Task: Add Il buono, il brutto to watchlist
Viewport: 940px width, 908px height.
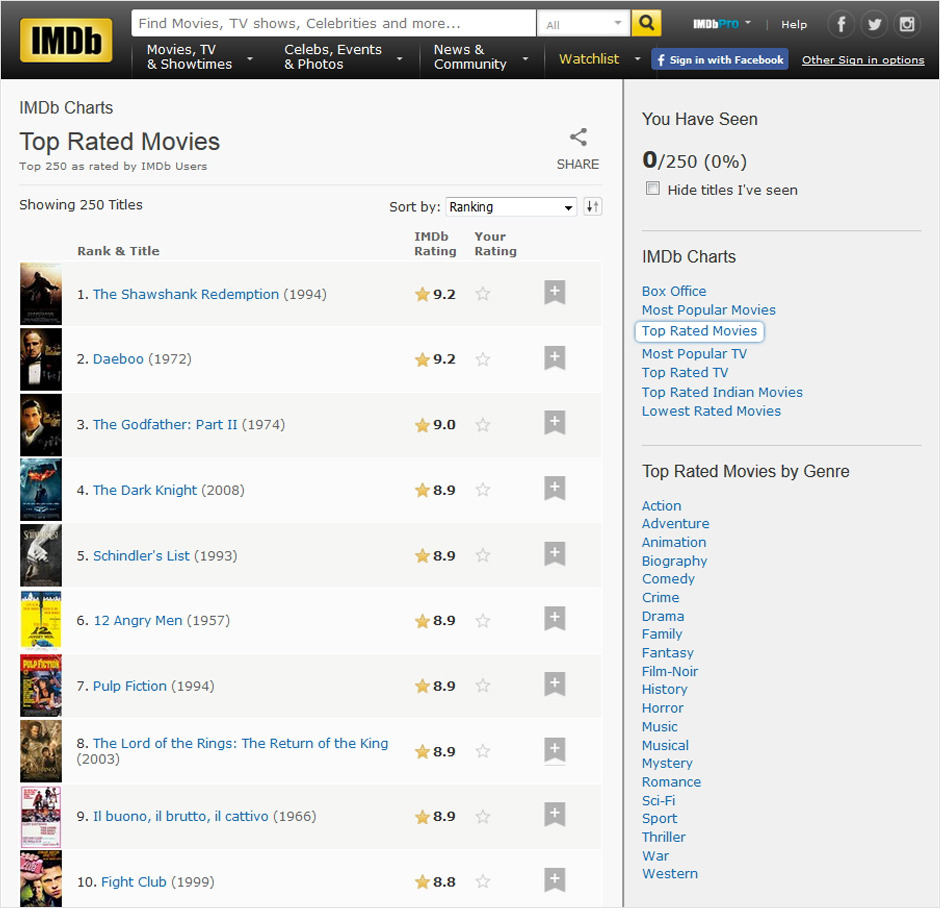Action: tap(555, 815)
